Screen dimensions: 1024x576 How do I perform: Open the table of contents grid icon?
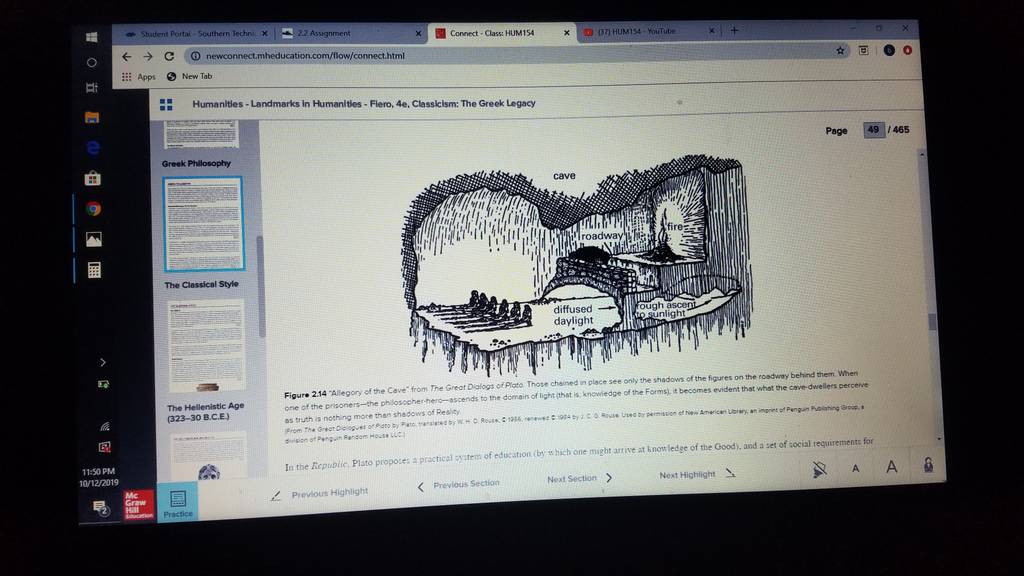tap(166, 104)
